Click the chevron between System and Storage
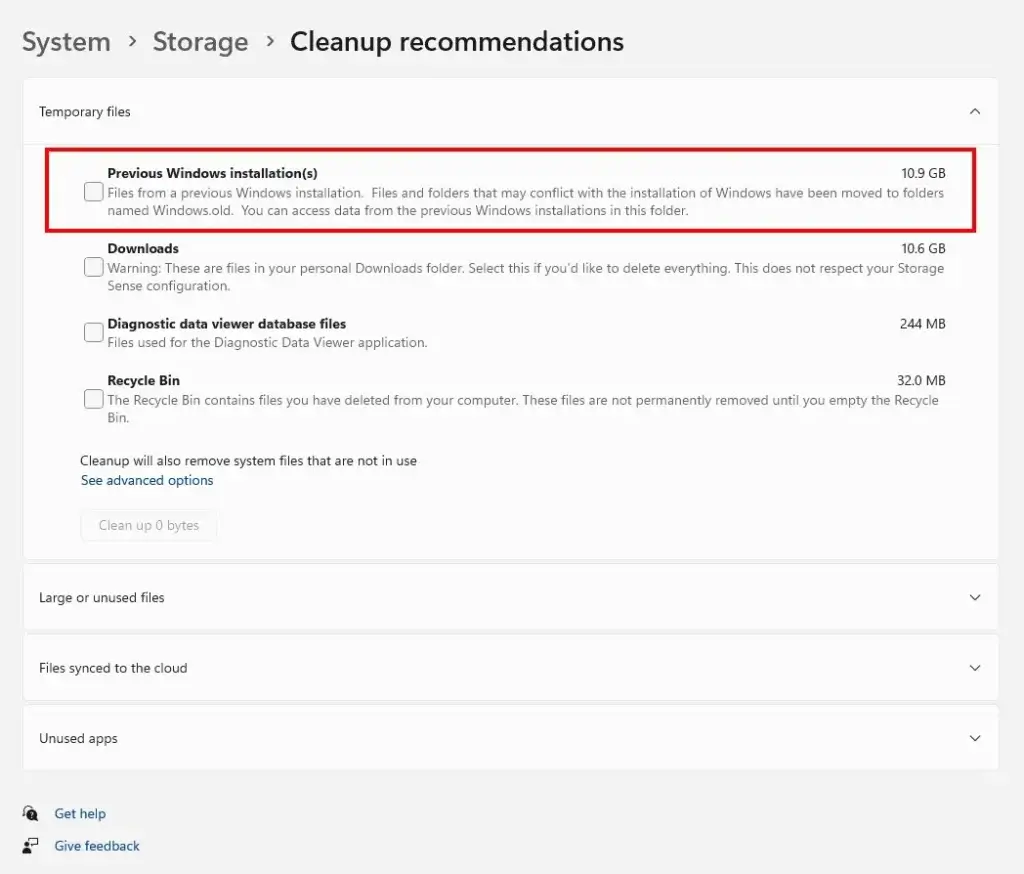Screen dimensions: 1024x874 pyautogui.click(x=133, y=41)
